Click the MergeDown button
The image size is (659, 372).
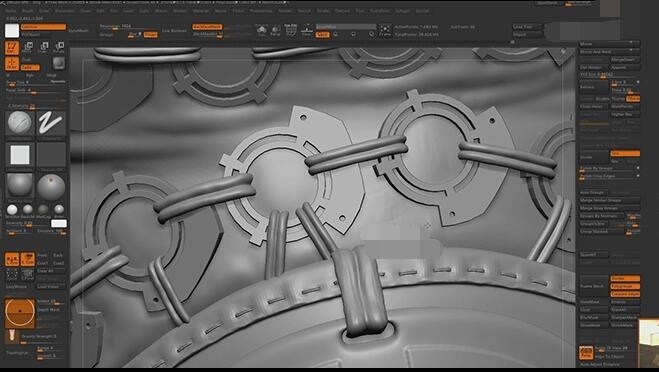[625, 60]
